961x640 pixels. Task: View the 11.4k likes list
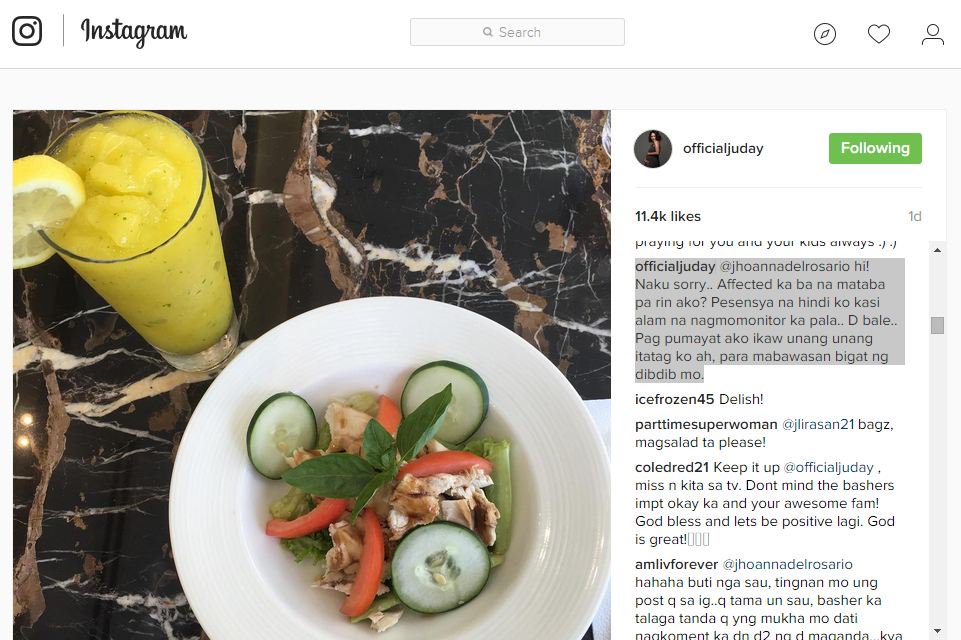[x=667, y=216]
